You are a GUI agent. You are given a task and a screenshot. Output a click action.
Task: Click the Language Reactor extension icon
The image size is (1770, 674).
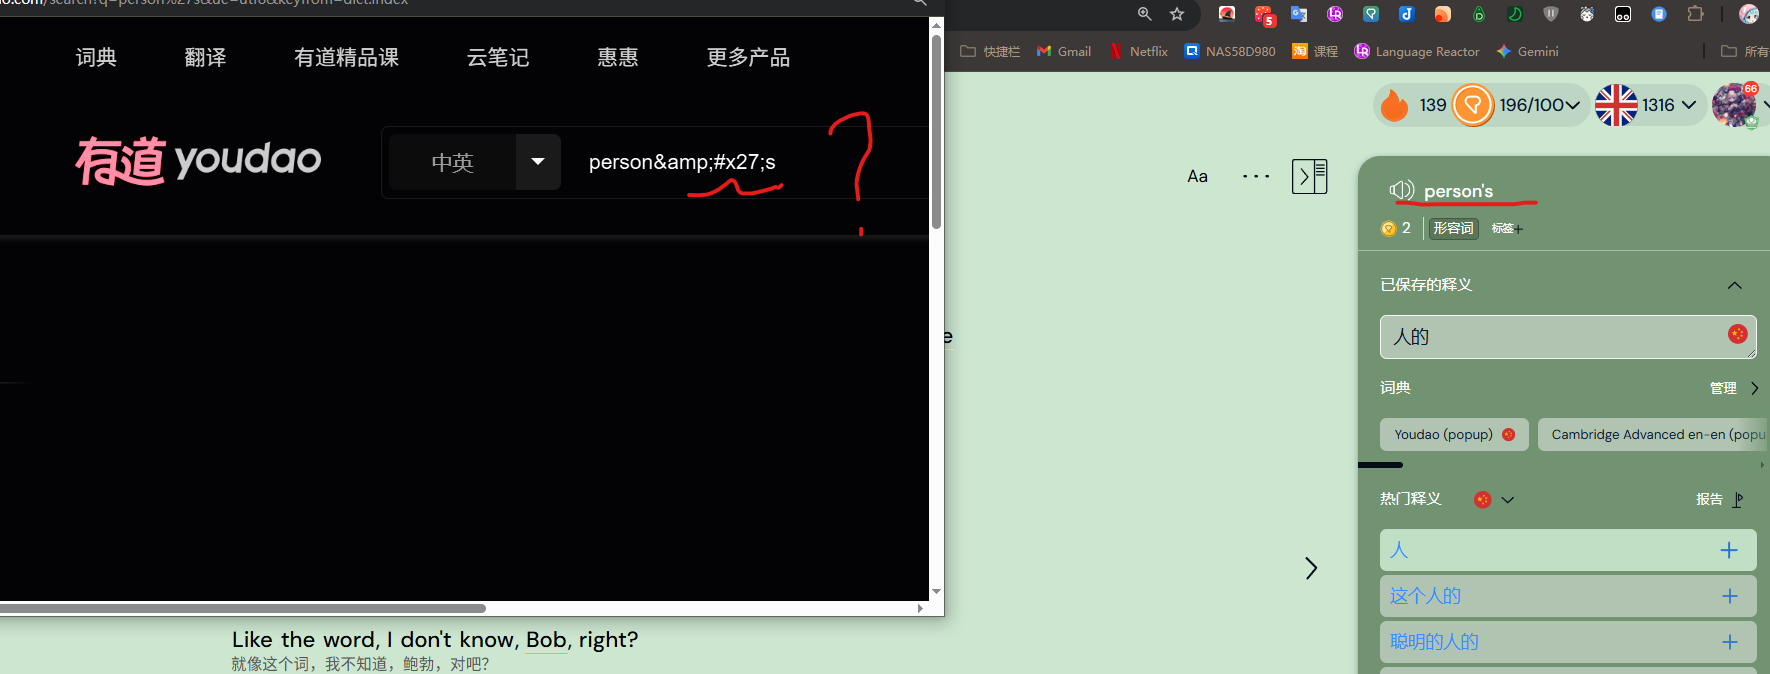coord(1335,14)
